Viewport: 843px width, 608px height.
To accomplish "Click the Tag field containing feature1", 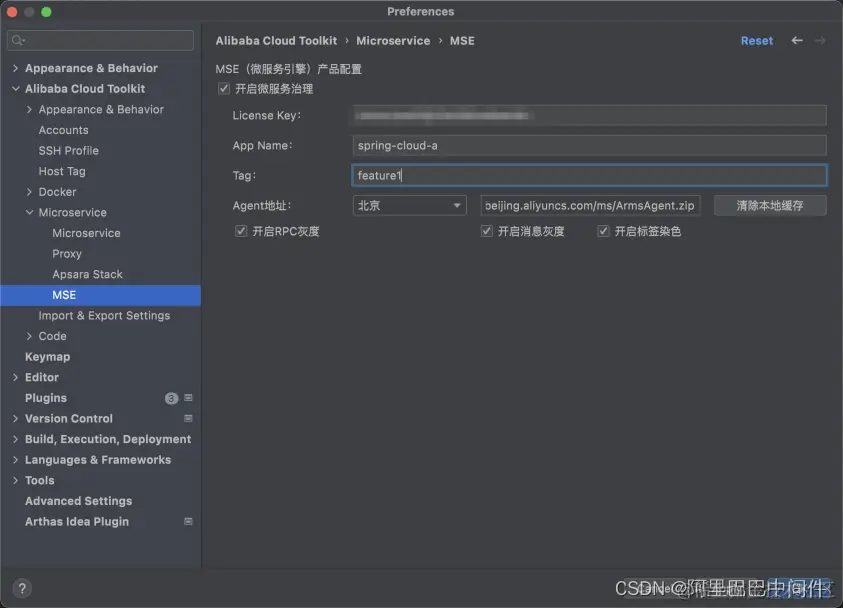I will [589, 175].
